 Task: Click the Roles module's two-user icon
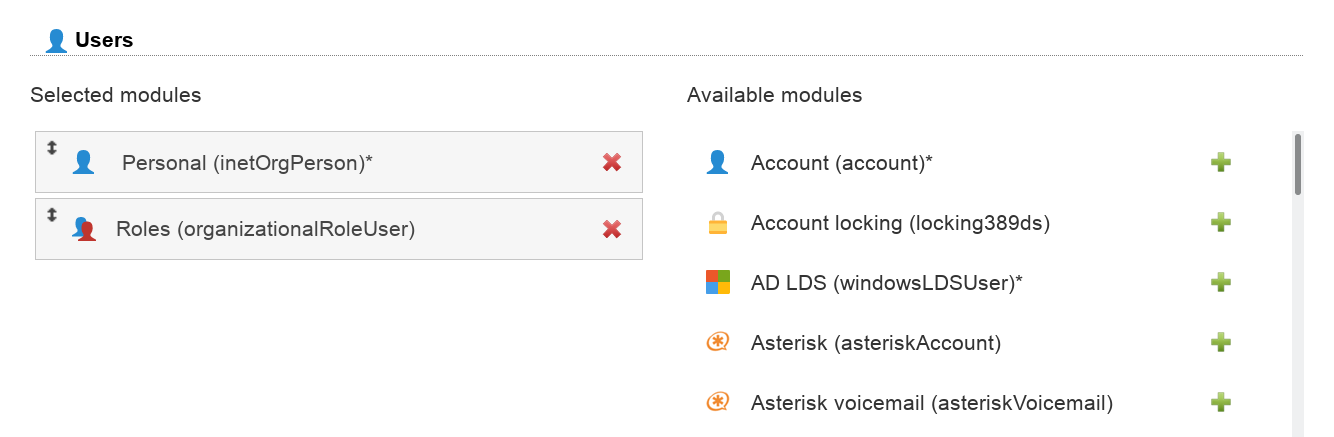point(84,229)
